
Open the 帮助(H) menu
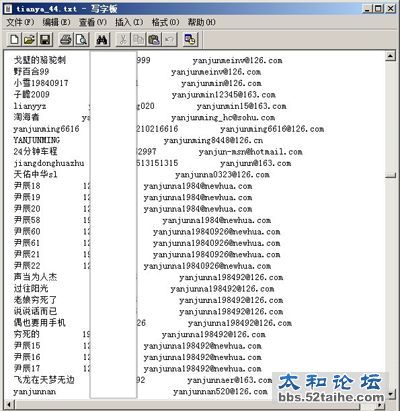click(201, 22)
